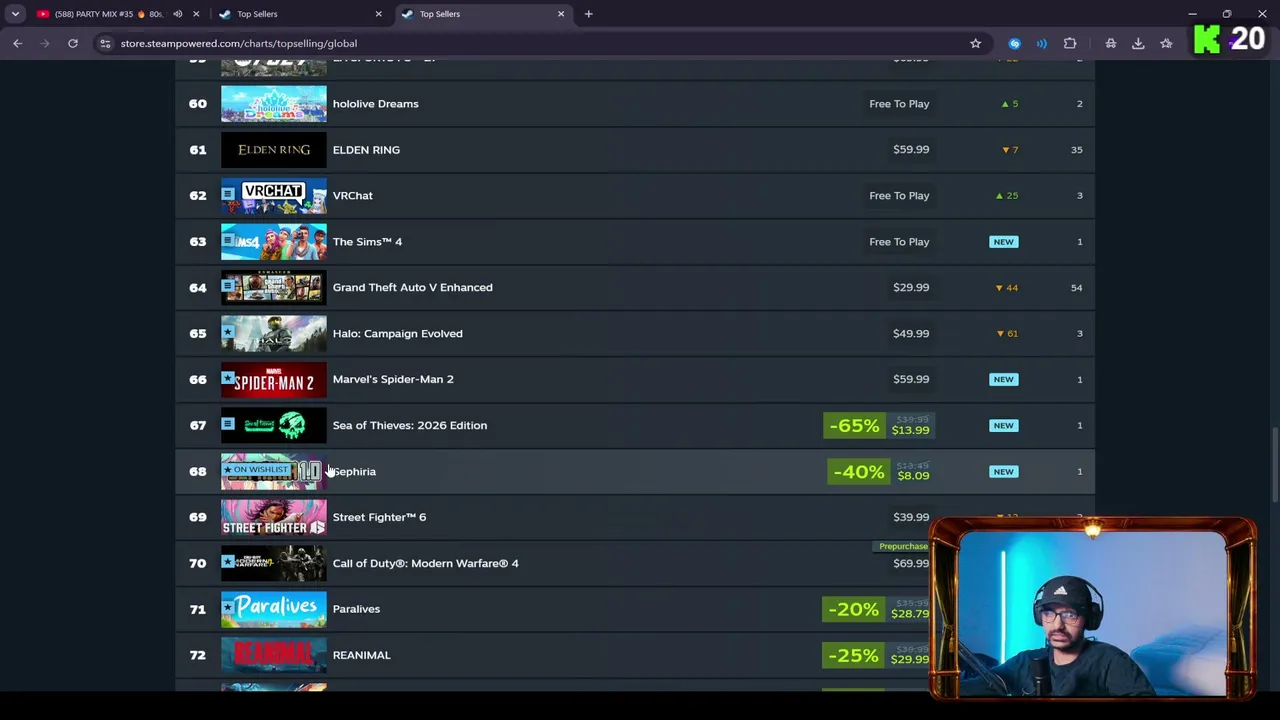Click the in-library icon on The Sims 4 thumbnail

[228, 241]
